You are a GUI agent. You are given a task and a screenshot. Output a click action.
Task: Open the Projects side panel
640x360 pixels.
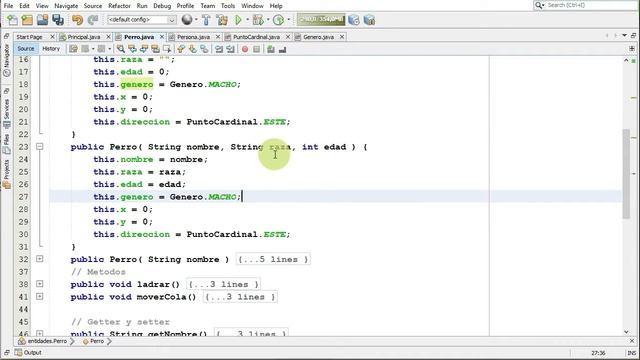[7, 174]
